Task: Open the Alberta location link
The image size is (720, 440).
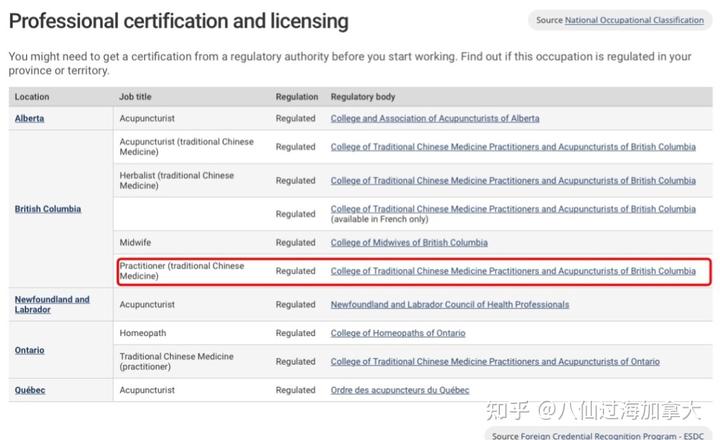Action: pos(29,118)
